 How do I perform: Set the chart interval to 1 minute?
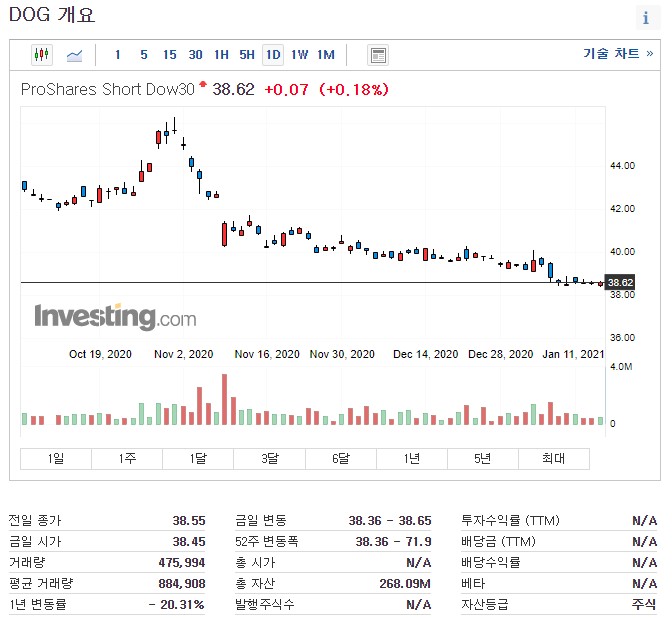(x=117, y=55)
